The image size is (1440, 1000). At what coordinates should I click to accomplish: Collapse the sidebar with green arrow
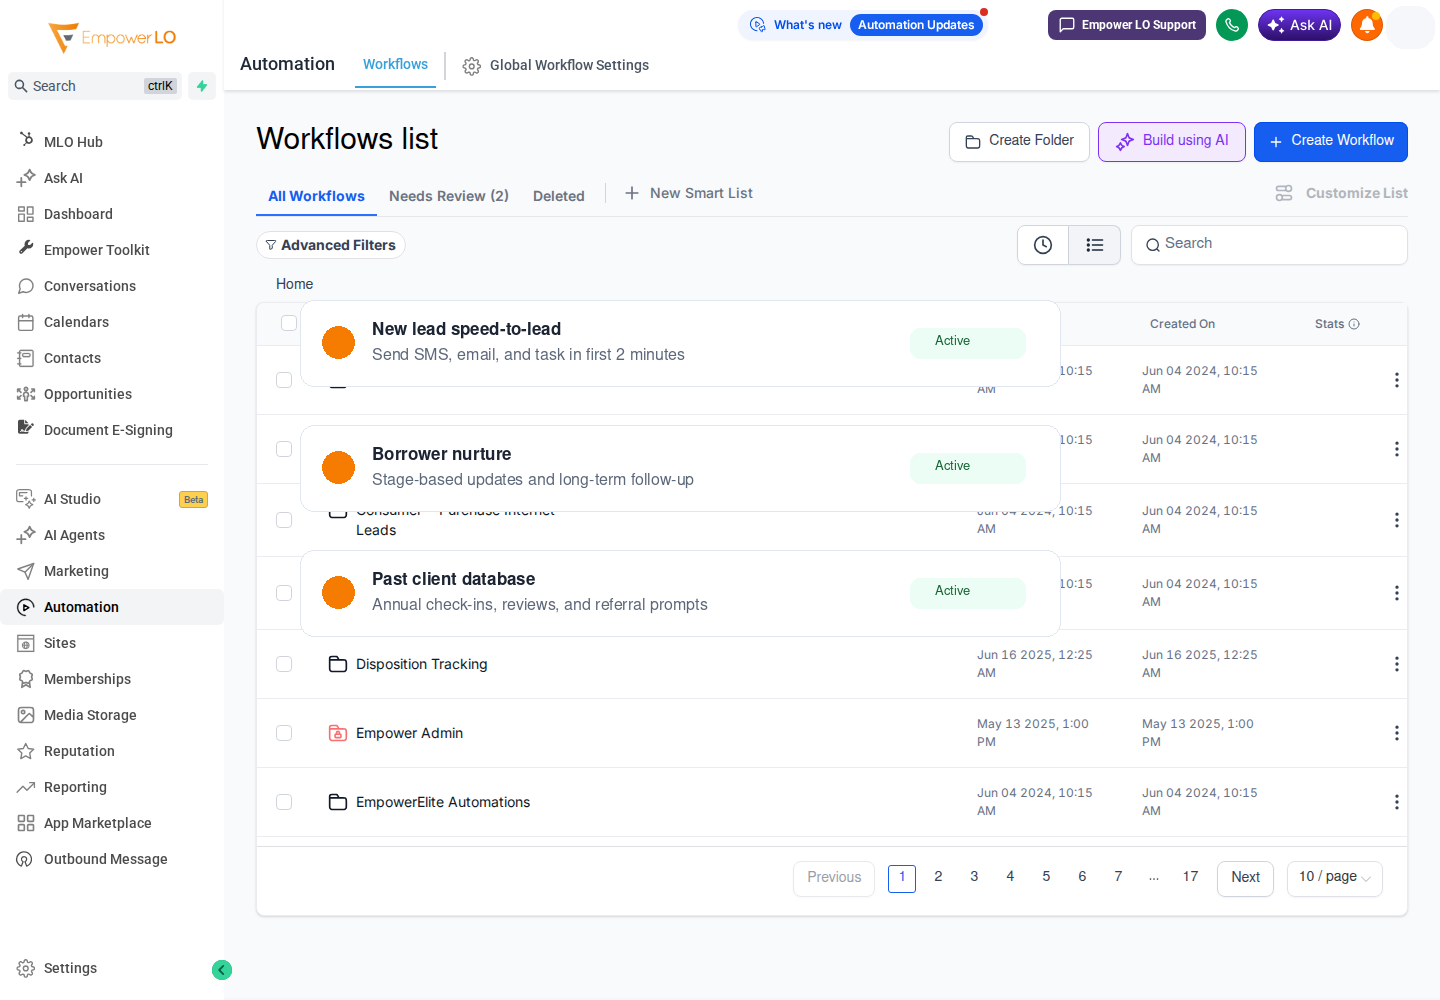[x=222, y=970]
